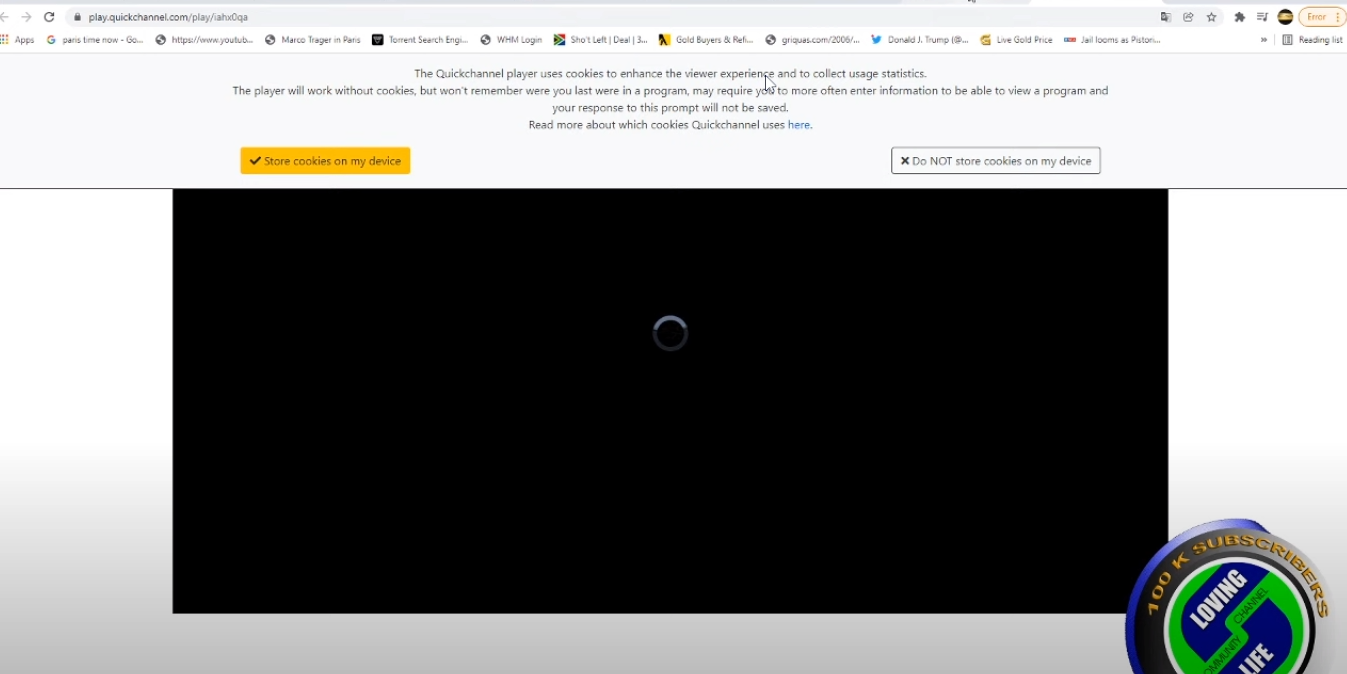Click the forward navigation arrow
This screenshot has height=674, width=1347.
click(26, 17)
